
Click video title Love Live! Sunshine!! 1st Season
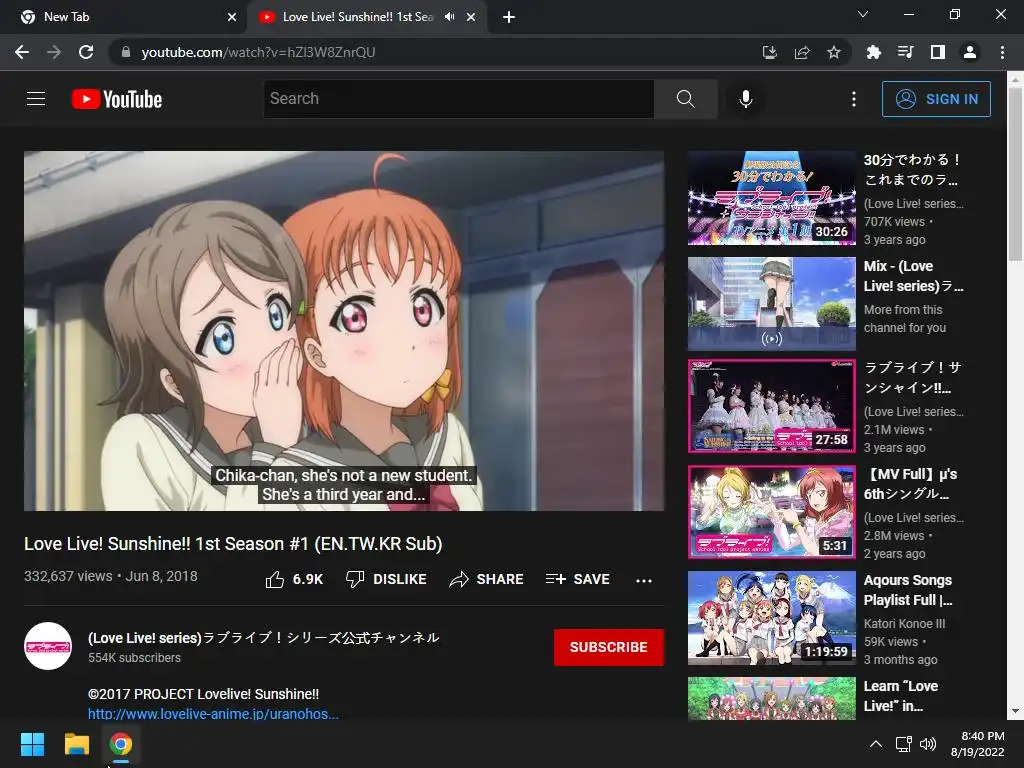233,544
